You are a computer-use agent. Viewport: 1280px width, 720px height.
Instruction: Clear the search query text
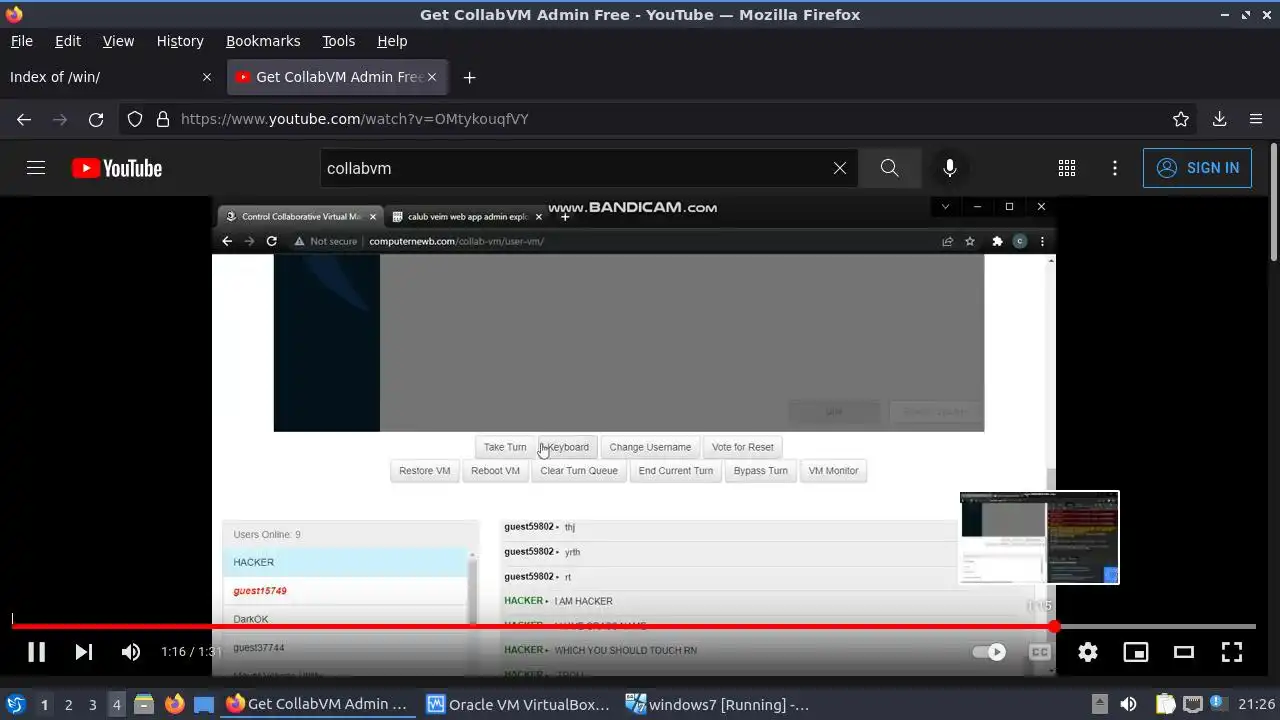840,168
